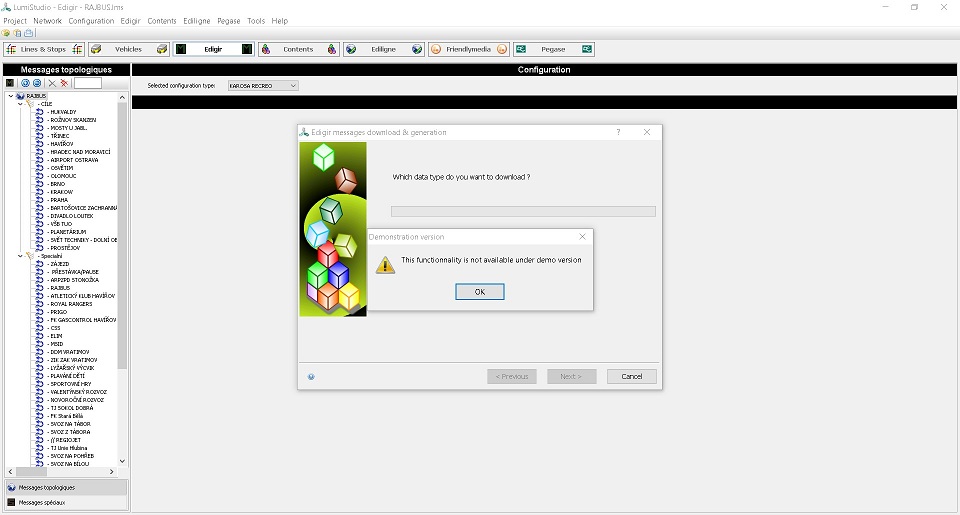Click the grey X delete icon in the Messages toolbar
960x515 pixels.
(52, 83)
